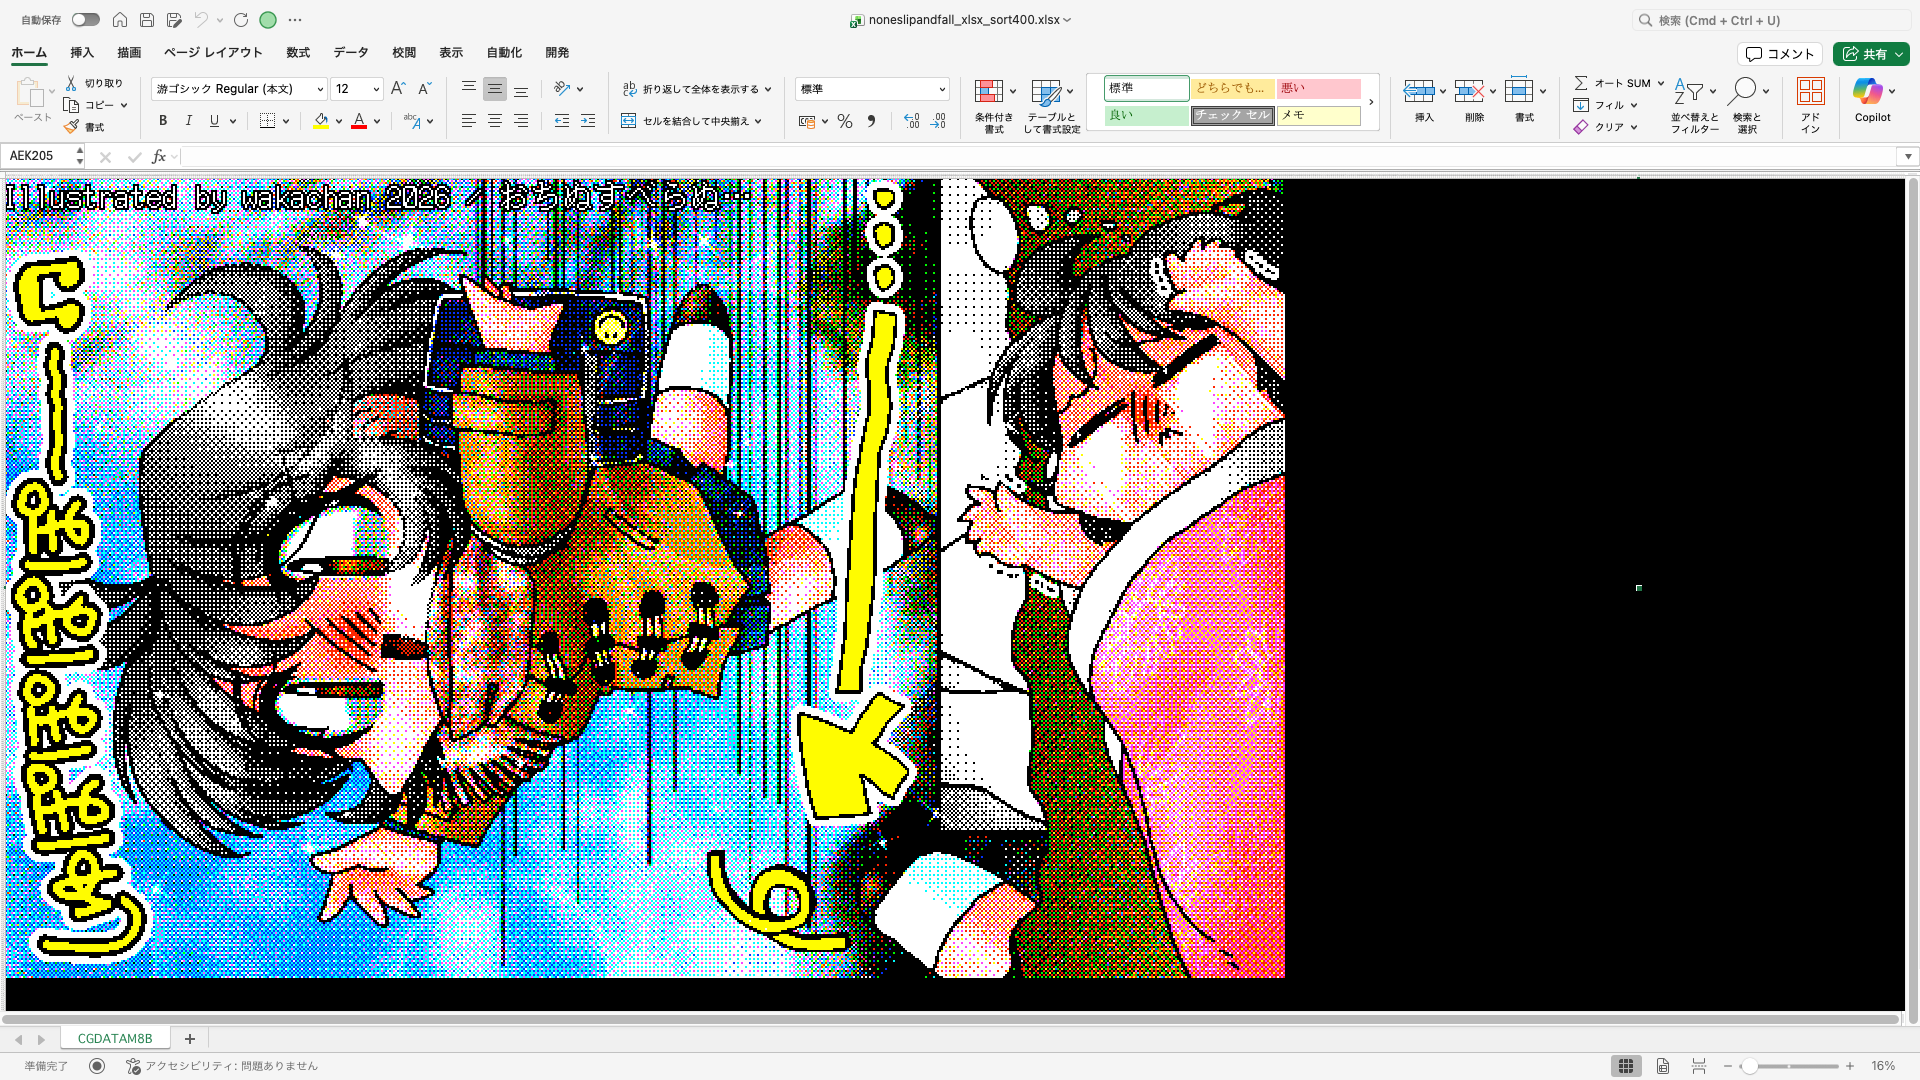Toggle the 自動保存 switch

pos(85,19)
